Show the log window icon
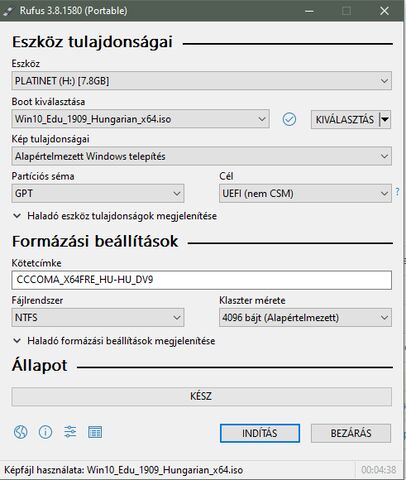Screen dimensions: 406x480 click(x=95, y=432)
